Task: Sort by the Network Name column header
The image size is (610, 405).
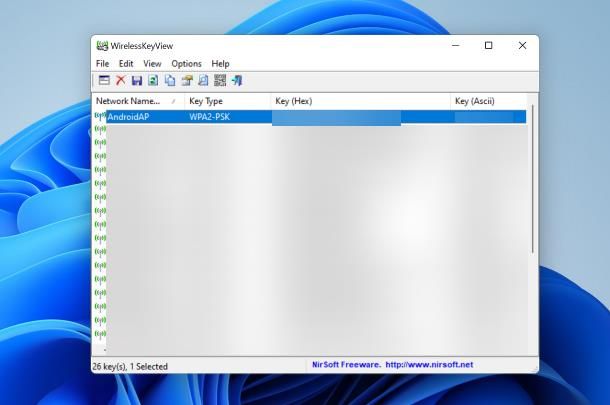Action: tap(138, 101)
